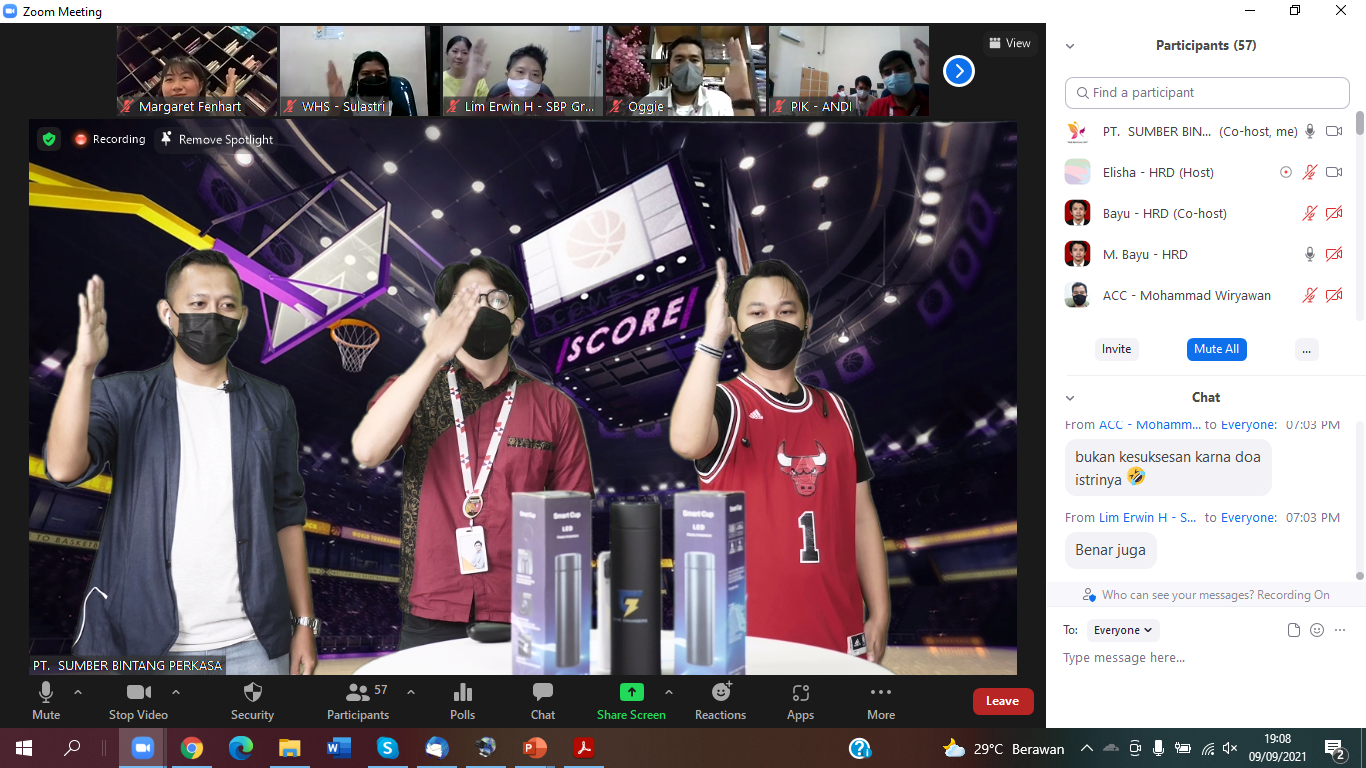Open the View layout menu

[x=1009, y=43]
